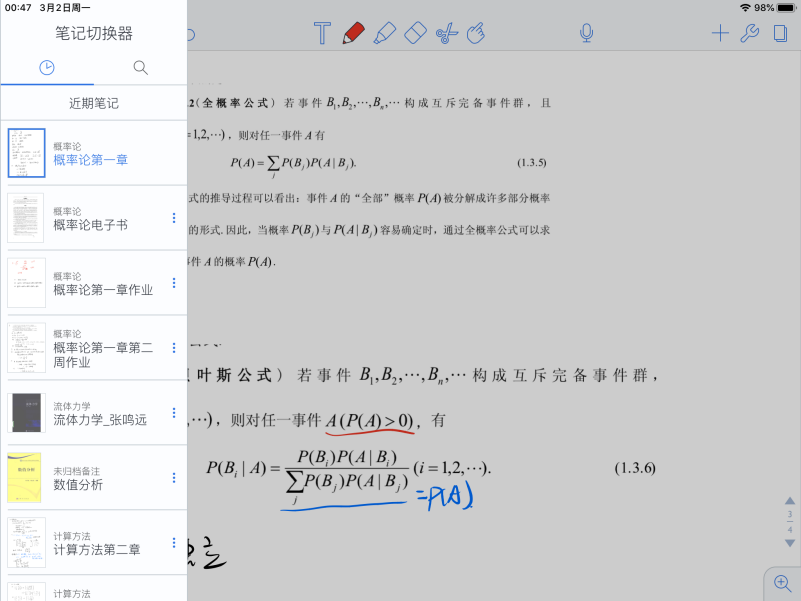
Task: Open options menu for 概率论电子书 note
Action: coord(174,216)
